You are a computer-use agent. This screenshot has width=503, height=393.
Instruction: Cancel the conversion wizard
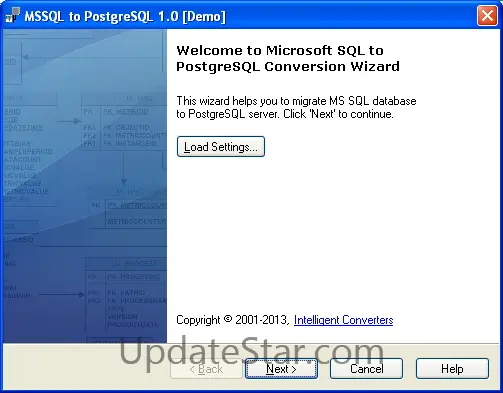[x=366, y=369]
